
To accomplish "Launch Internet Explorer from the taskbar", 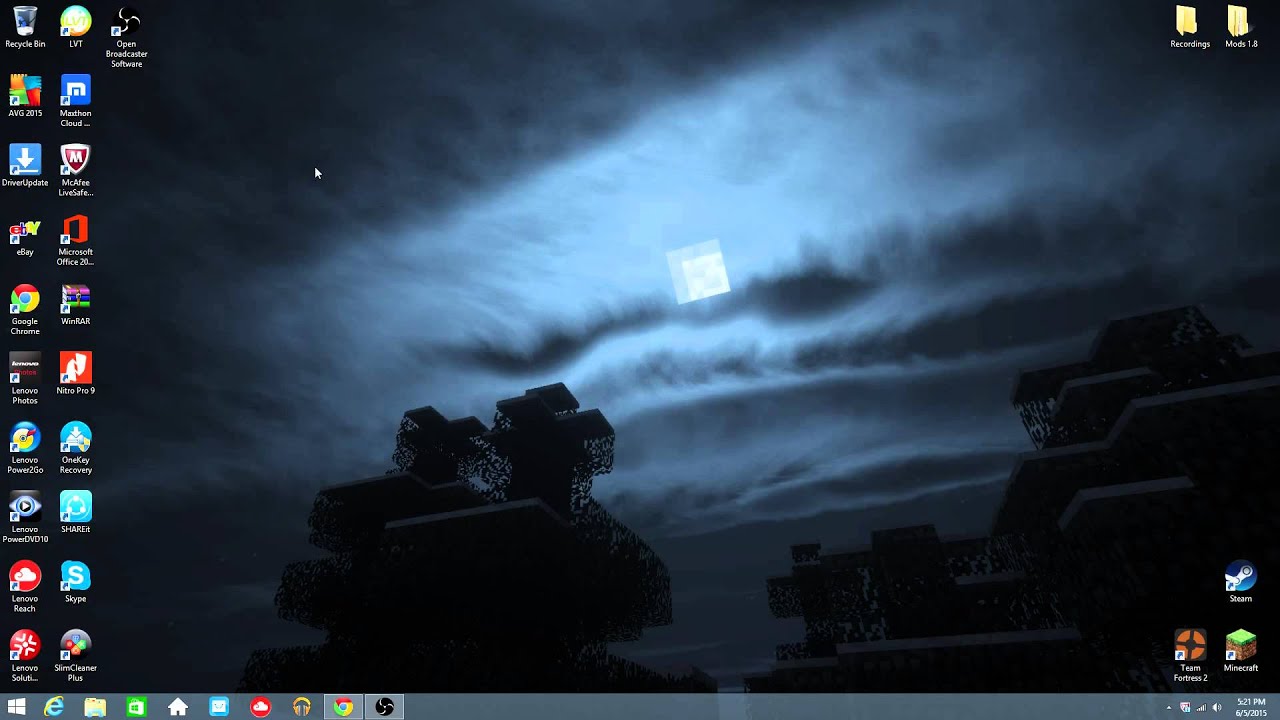I will pos(54,707).
